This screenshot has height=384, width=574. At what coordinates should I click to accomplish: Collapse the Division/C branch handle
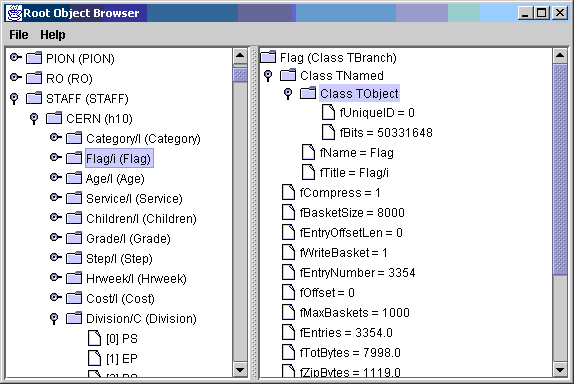54,318
